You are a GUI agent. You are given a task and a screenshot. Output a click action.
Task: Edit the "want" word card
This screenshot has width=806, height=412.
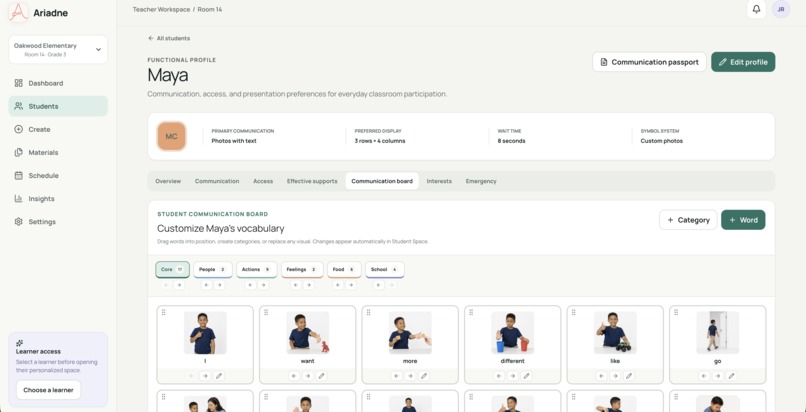tap(321, 376)
